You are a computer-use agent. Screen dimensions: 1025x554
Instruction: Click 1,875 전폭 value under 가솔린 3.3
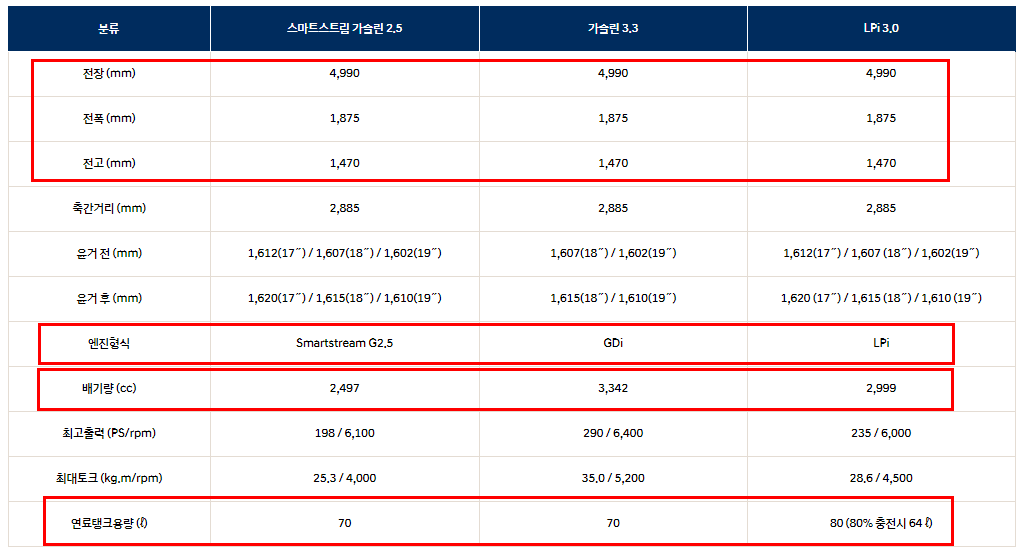click(613, 118)
